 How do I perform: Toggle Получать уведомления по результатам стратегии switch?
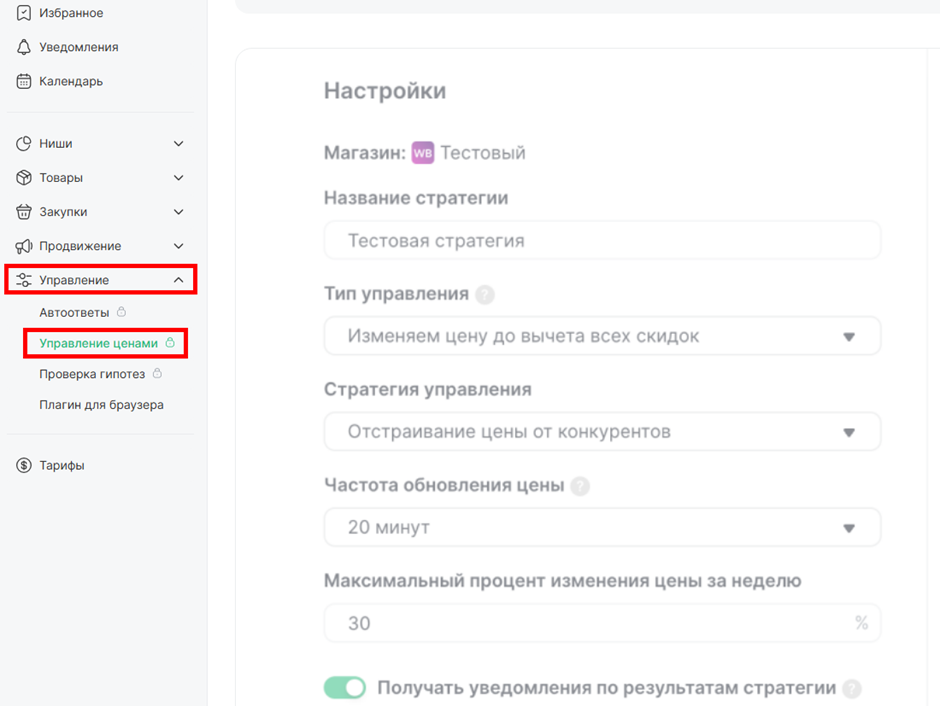point(345,687)
